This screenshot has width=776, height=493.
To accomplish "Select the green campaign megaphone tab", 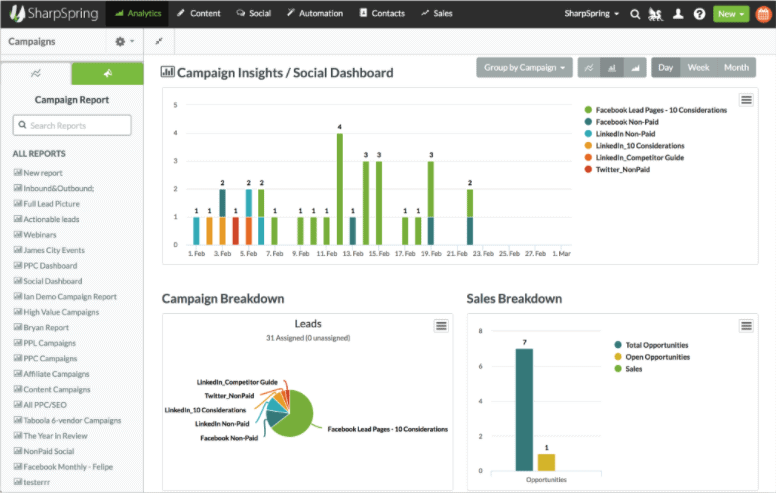I will (107, 74).
